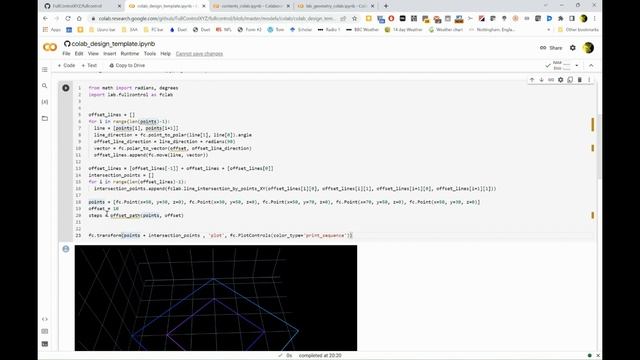Open the File menu
The image size is (640, 360).
66,54
